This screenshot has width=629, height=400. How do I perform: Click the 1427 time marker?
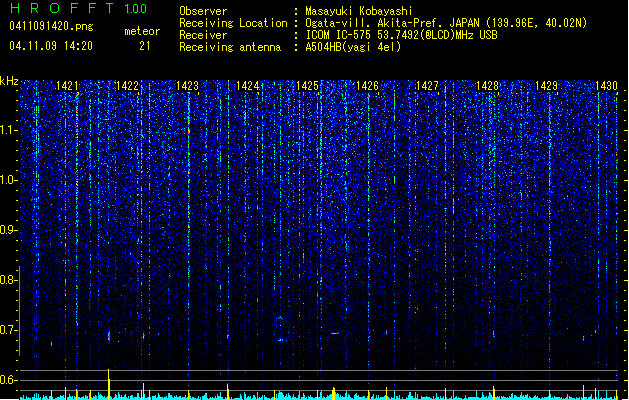pos(428,86)
